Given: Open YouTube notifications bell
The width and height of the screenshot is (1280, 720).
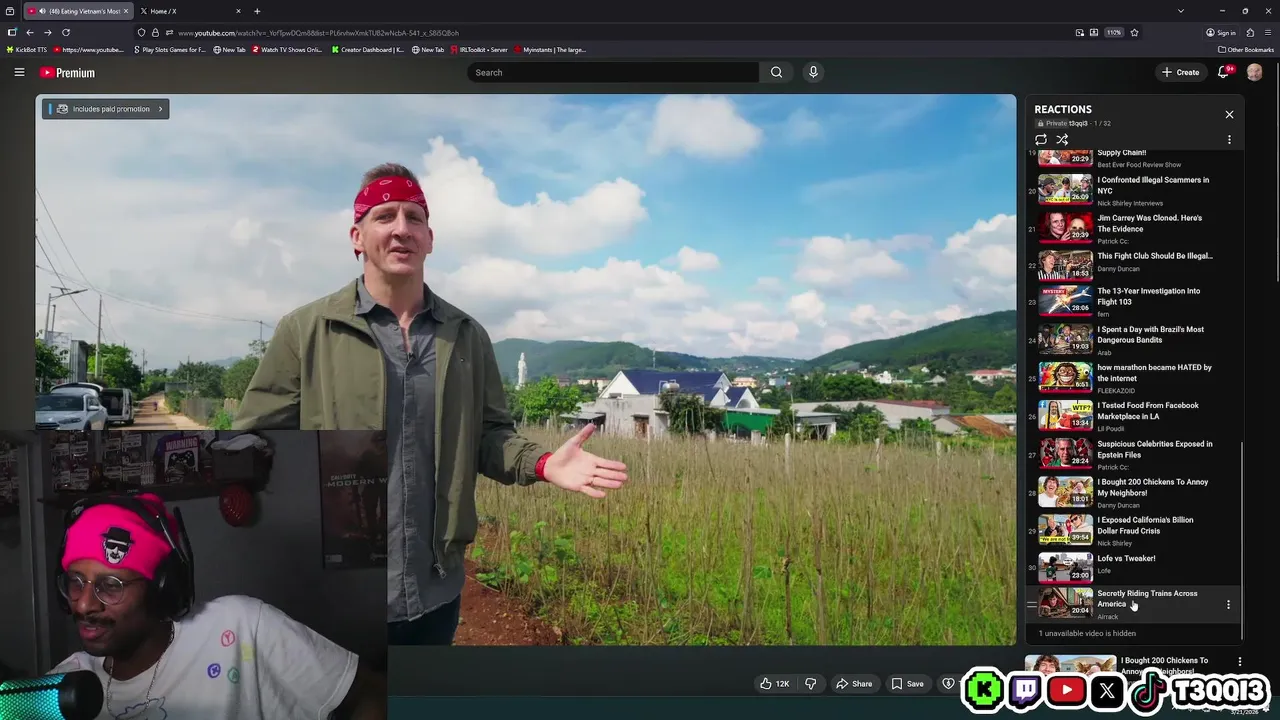Looking at the screenshot, I should (1224, 72).
